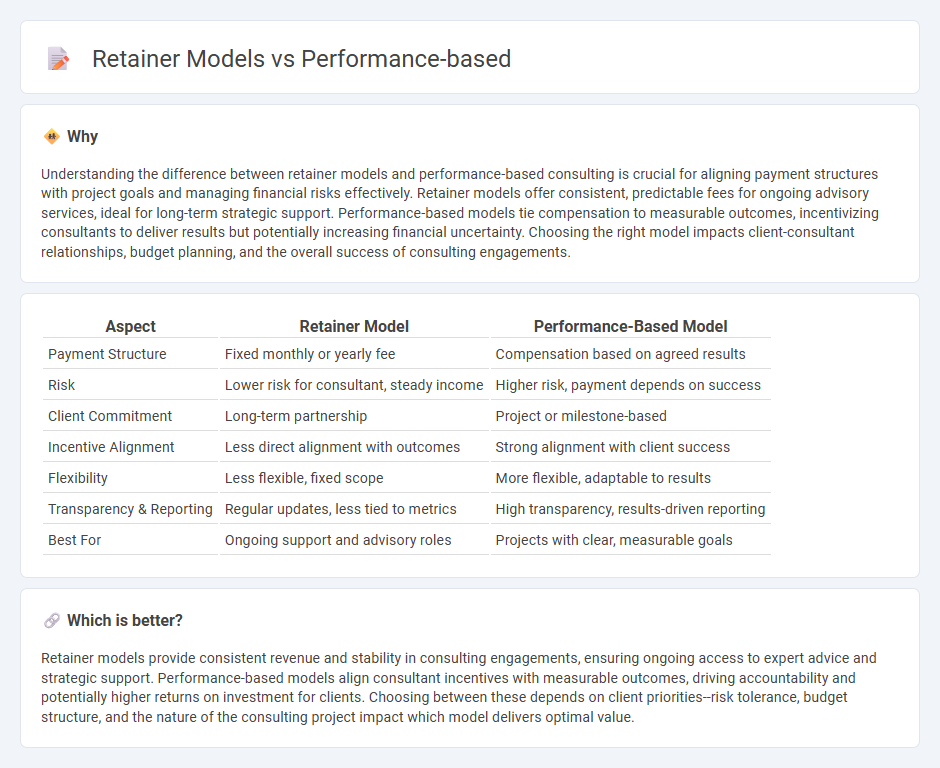Click the 'Aspect' column header
Screen dimensions: 940x768
click(131, 326)
